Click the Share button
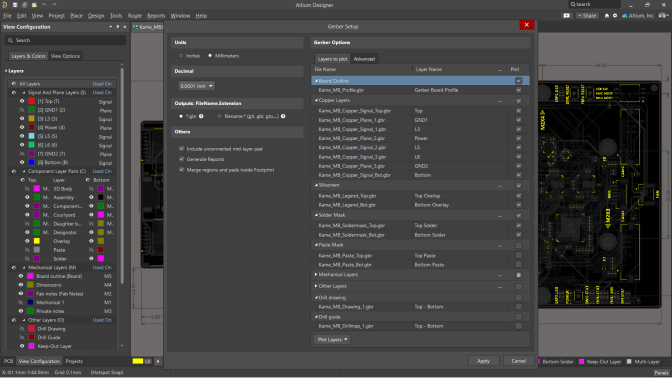The image size is (672, 378). click(x=587, y=15)
